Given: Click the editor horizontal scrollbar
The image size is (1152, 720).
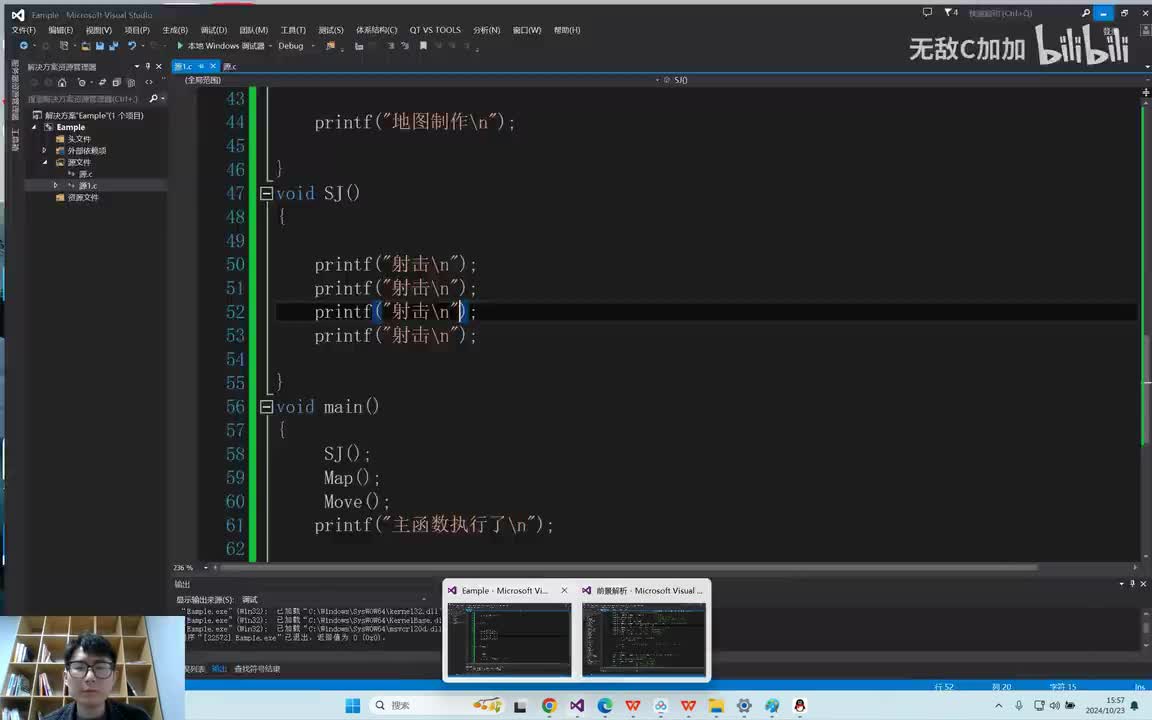Looking at the screenshot, I should point(628,567).
